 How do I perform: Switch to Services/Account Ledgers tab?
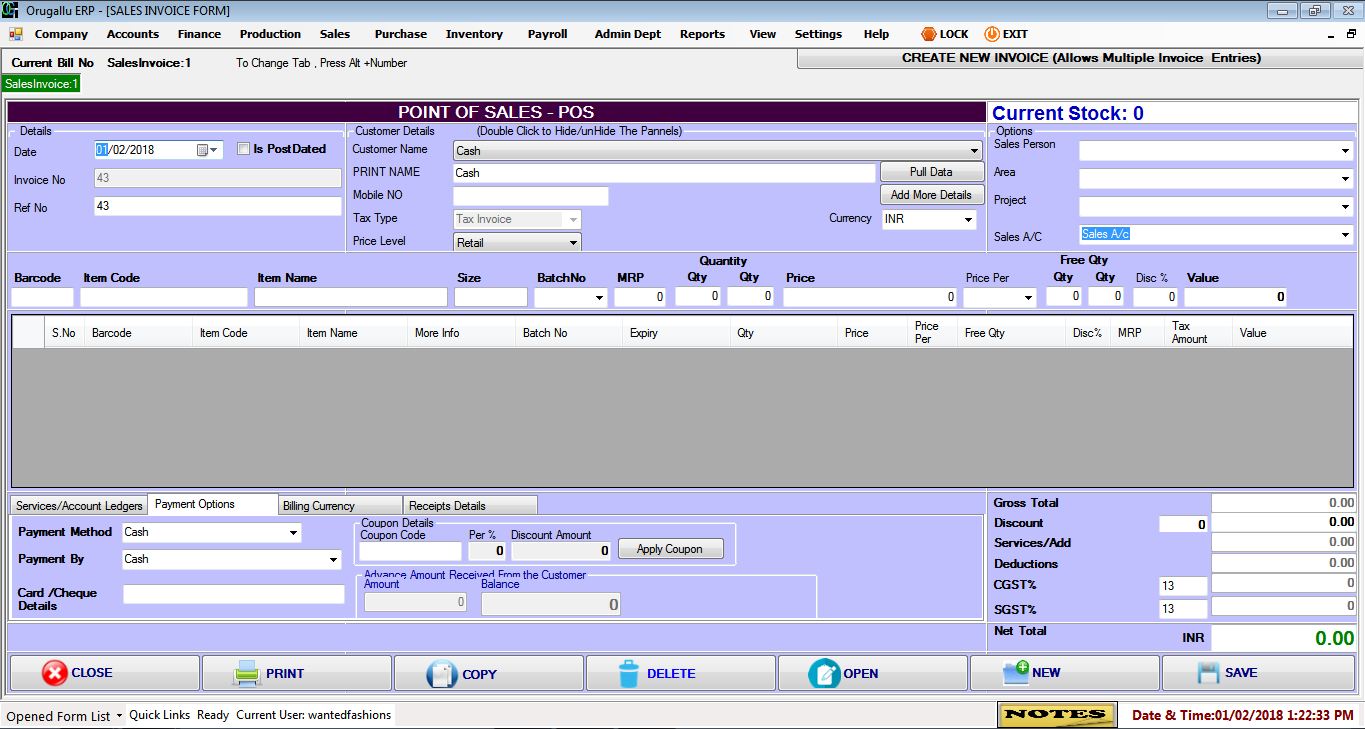coord(79,506)
